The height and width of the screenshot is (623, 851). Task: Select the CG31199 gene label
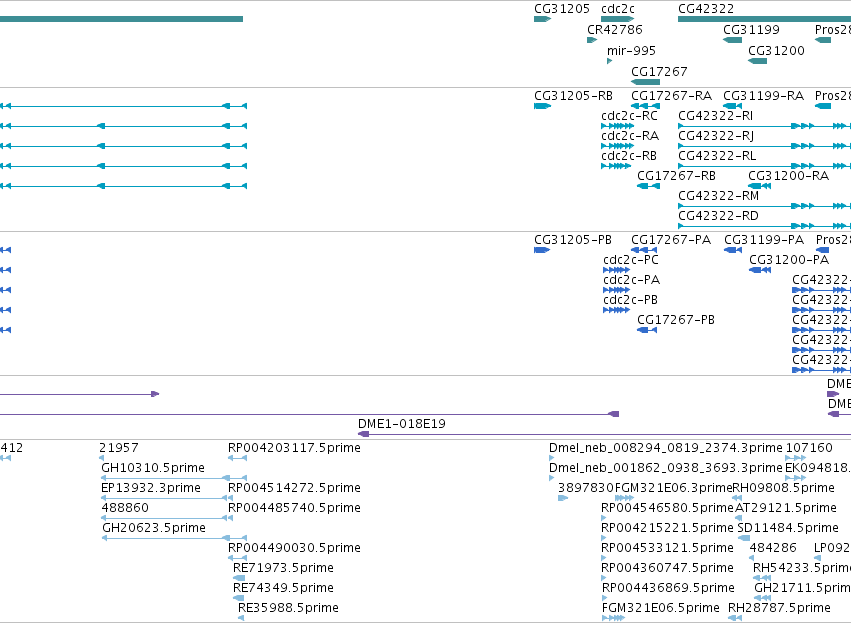(751, 30)
